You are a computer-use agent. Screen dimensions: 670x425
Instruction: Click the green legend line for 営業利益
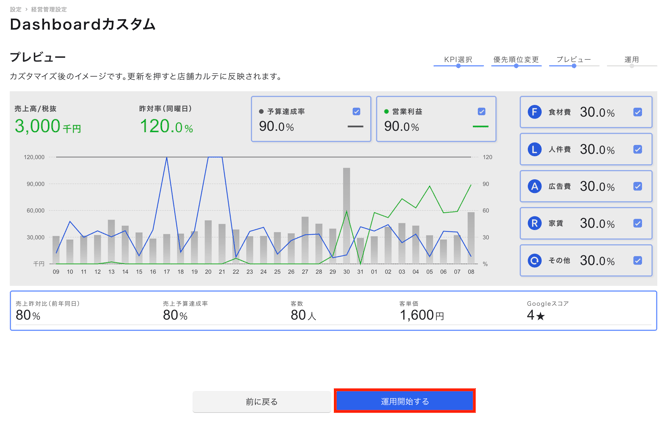coord(480,127)
